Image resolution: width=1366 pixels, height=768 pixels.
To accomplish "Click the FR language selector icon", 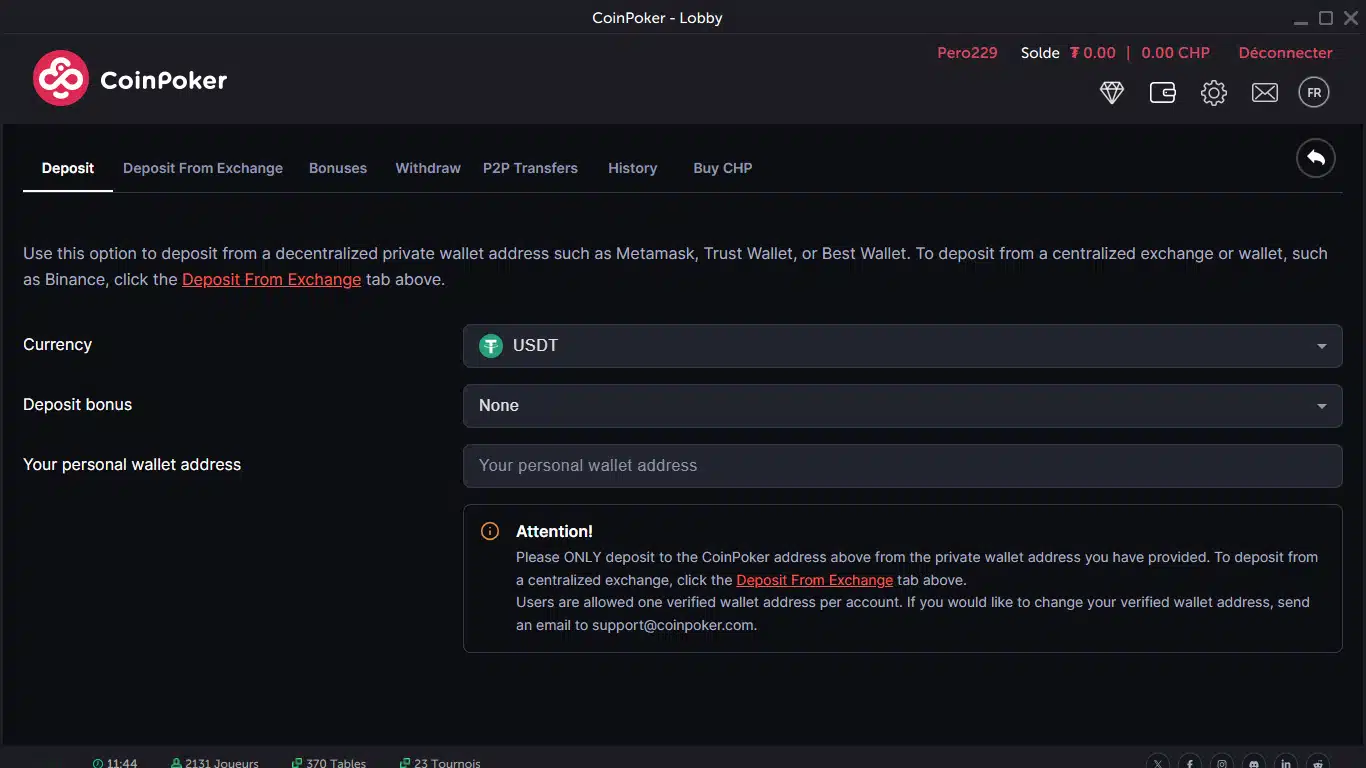I will 1314,93.
